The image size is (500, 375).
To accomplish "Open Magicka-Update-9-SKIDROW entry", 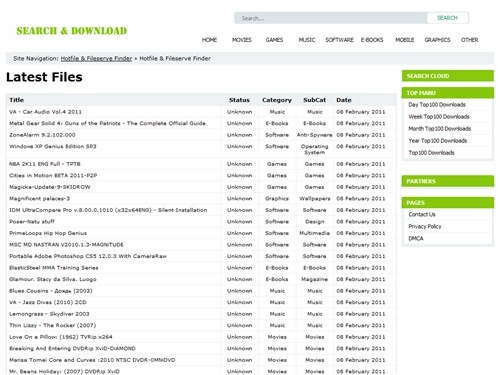I will click(50, 187).
